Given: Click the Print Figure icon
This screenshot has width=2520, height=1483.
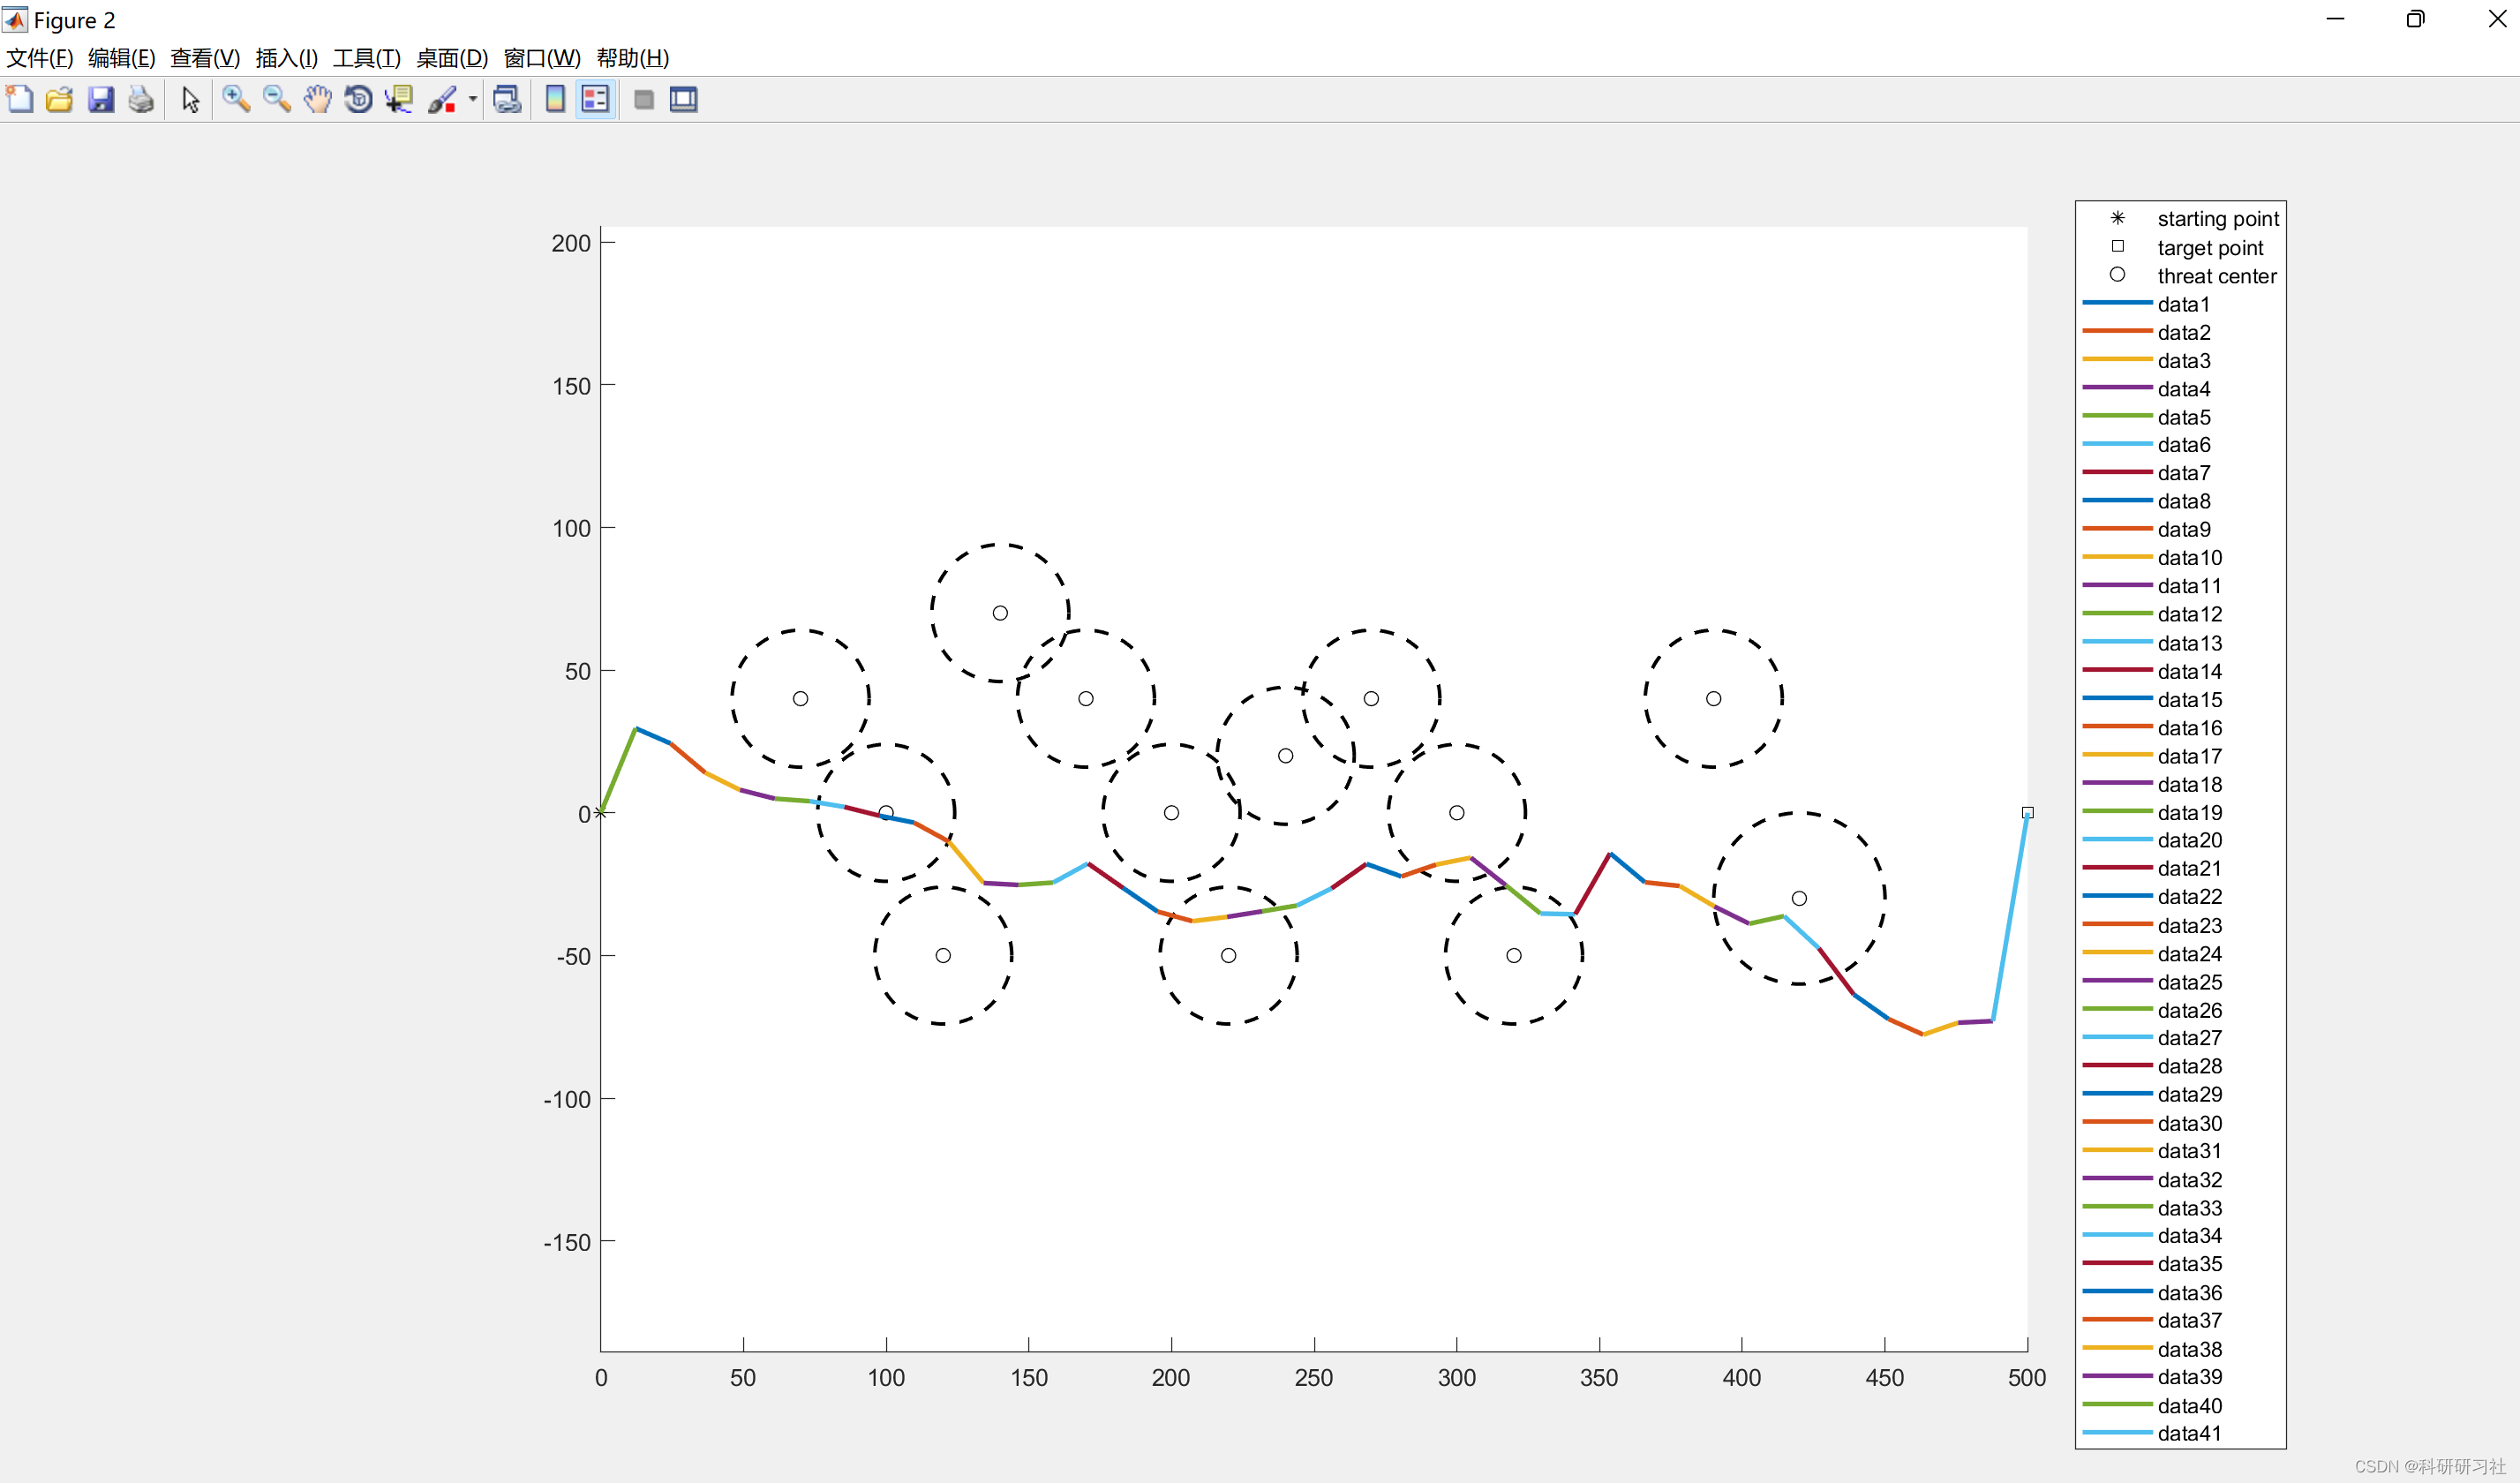Looking at the screenshot, I should pyautogui.click(x=141, y=99).
